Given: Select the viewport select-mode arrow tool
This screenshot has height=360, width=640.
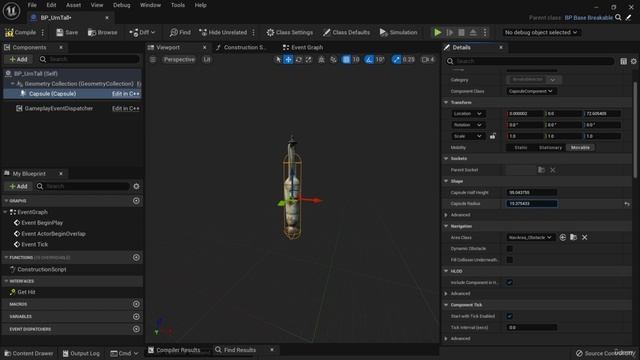Looking at the screenshot, I should point(278,60).
